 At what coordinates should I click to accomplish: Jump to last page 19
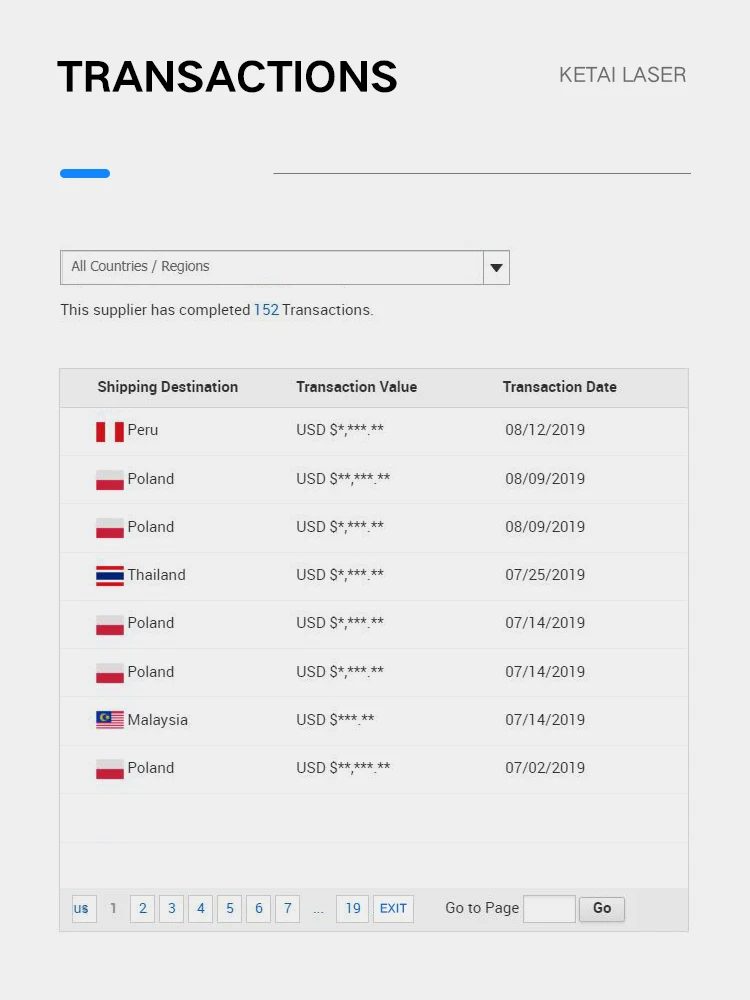(353, 908)
